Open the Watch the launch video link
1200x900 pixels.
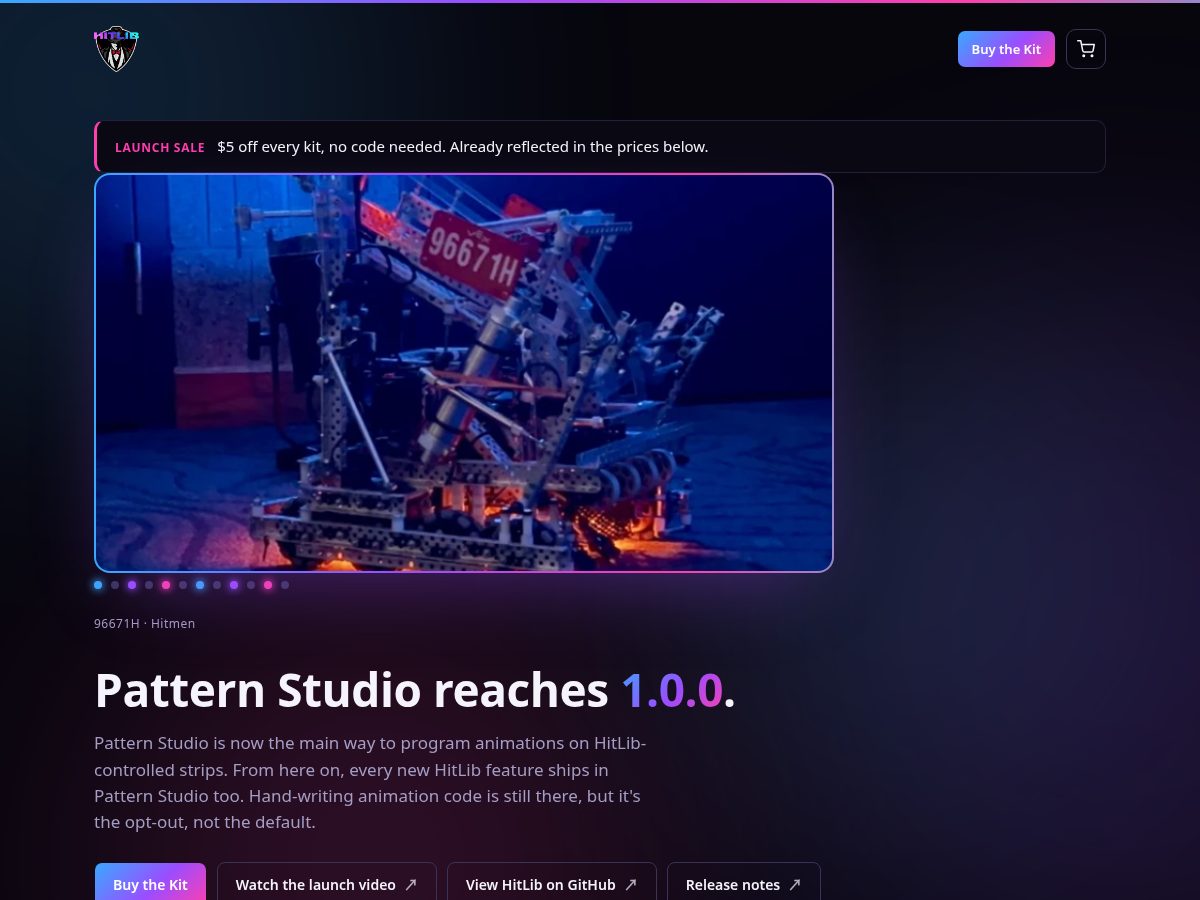[327, 884]
